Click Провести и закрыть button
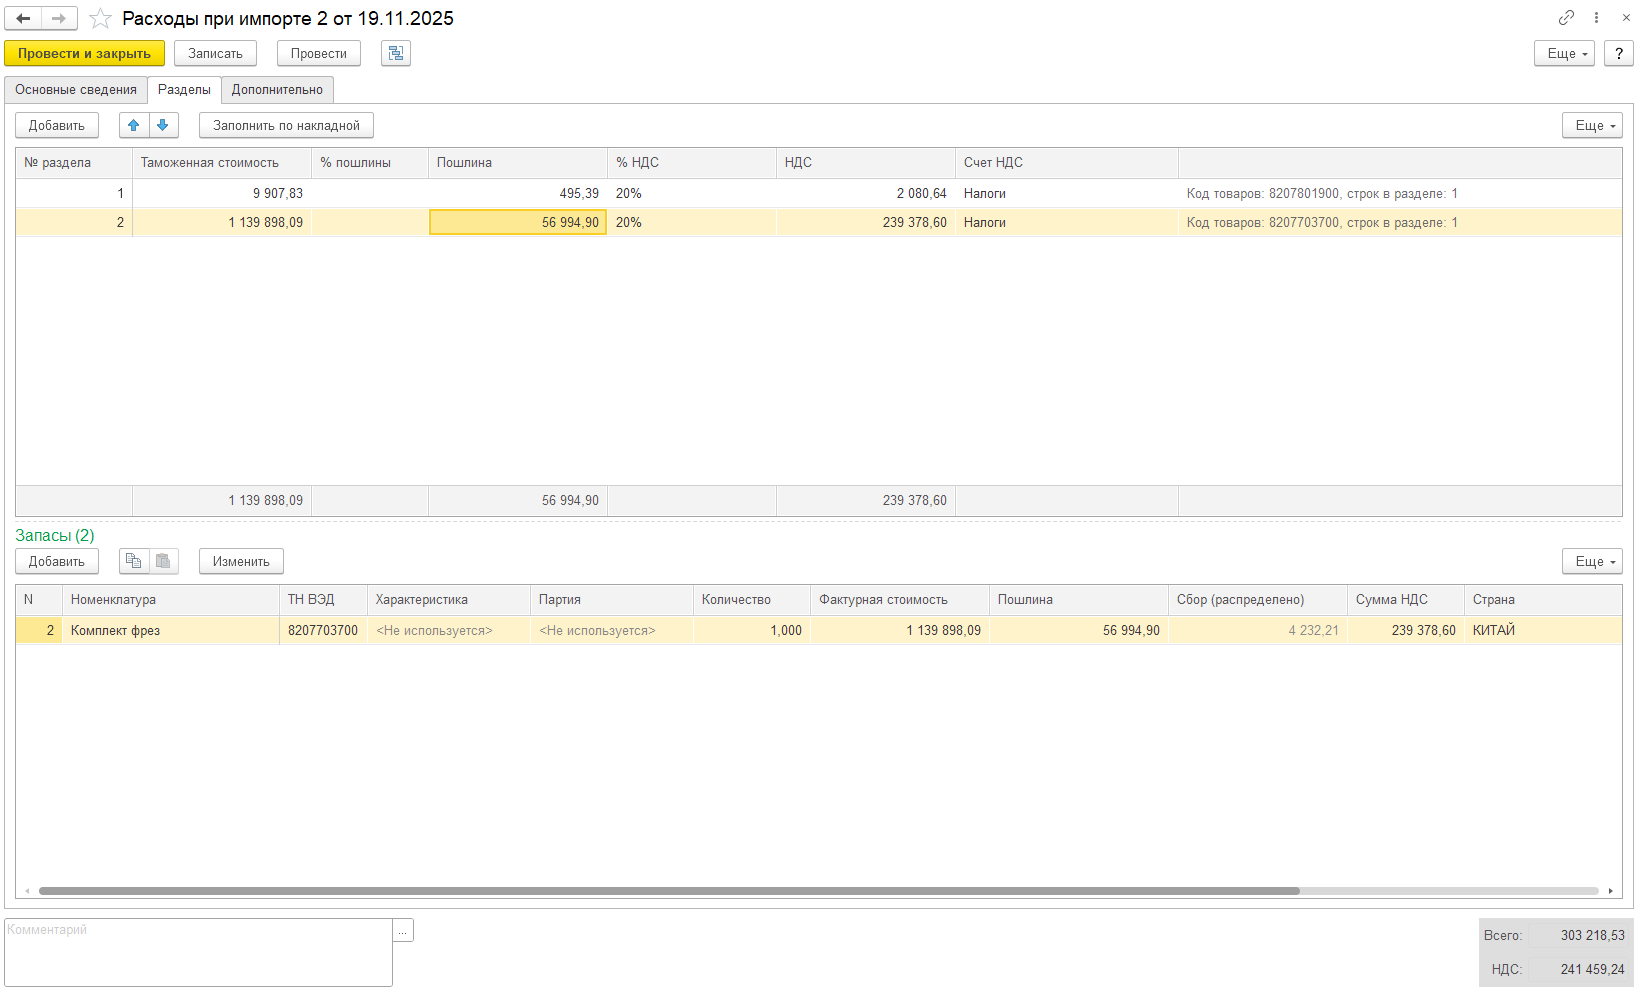The width and height of the screenshot is (1641, 990). (84, 53)
